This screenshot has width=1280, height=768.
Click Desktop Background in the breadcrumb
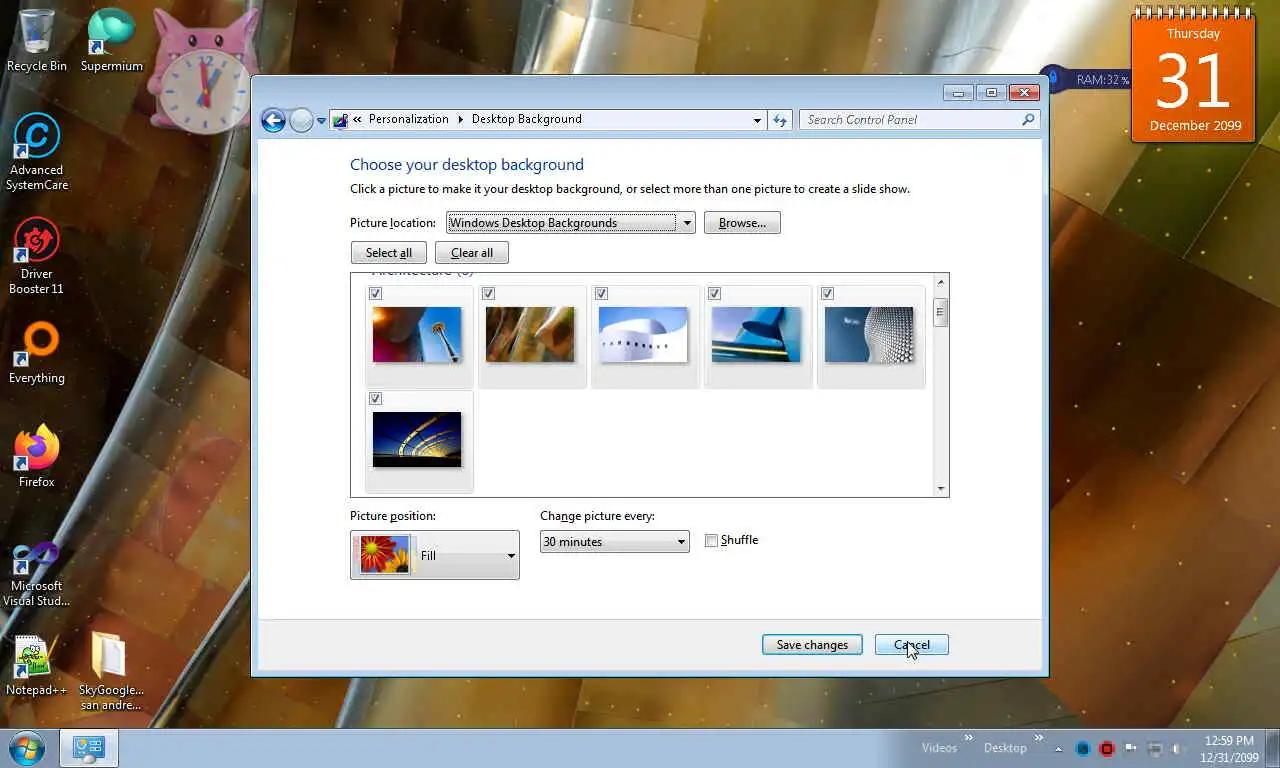click(x=527, y=119)
